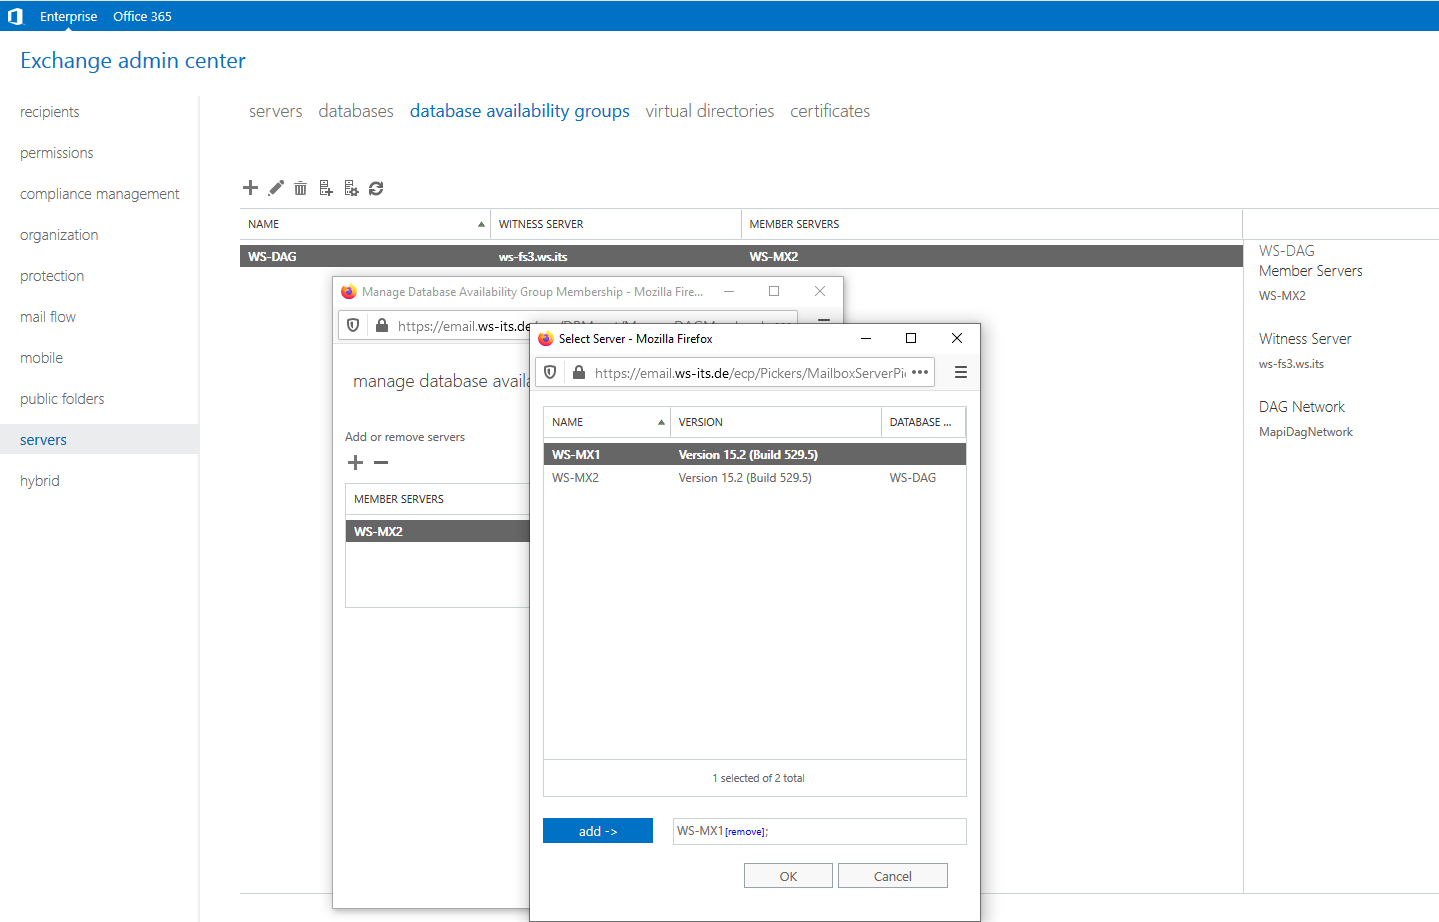
Task: Go to compliance management
Action: pos(100,194)
